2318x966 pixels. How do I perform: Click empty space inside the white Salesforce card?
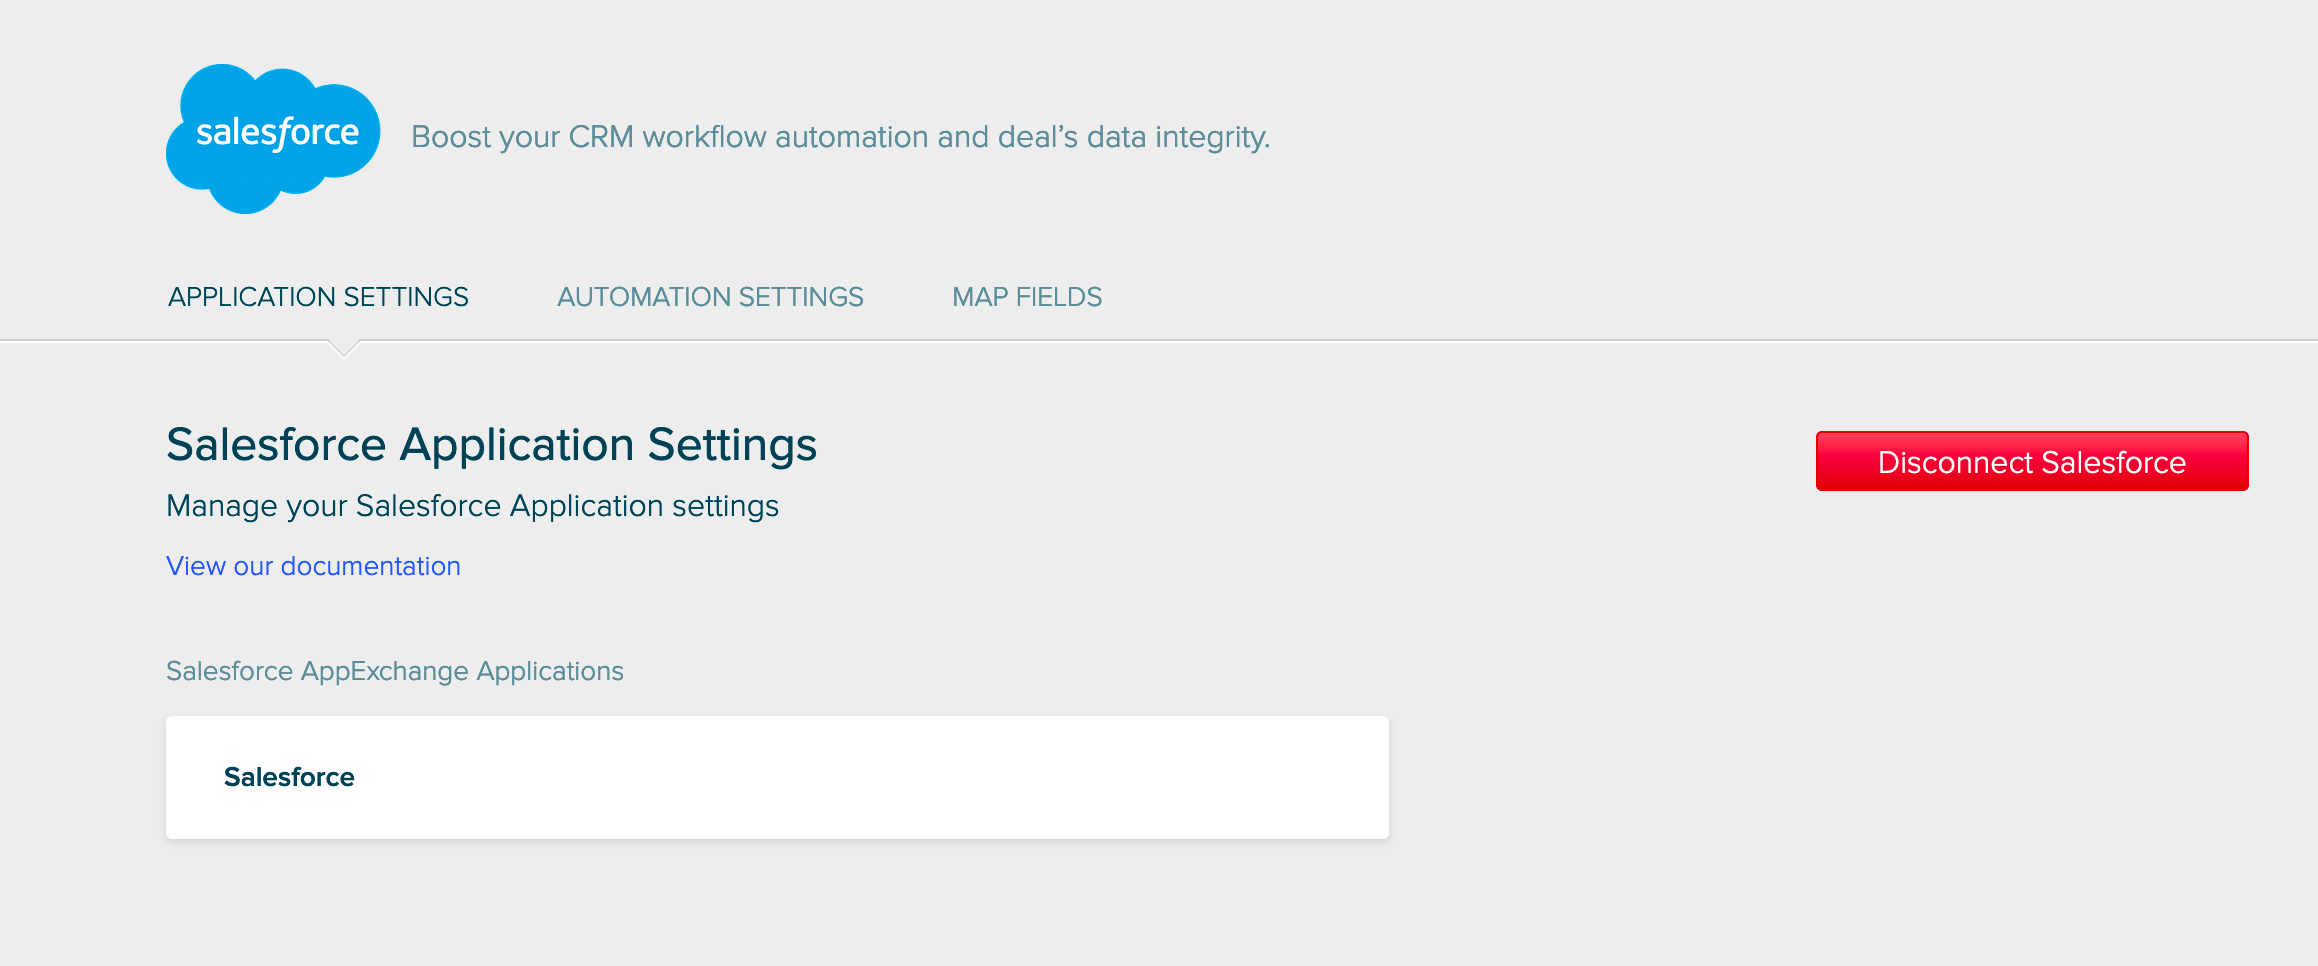[x=900, y=777]
